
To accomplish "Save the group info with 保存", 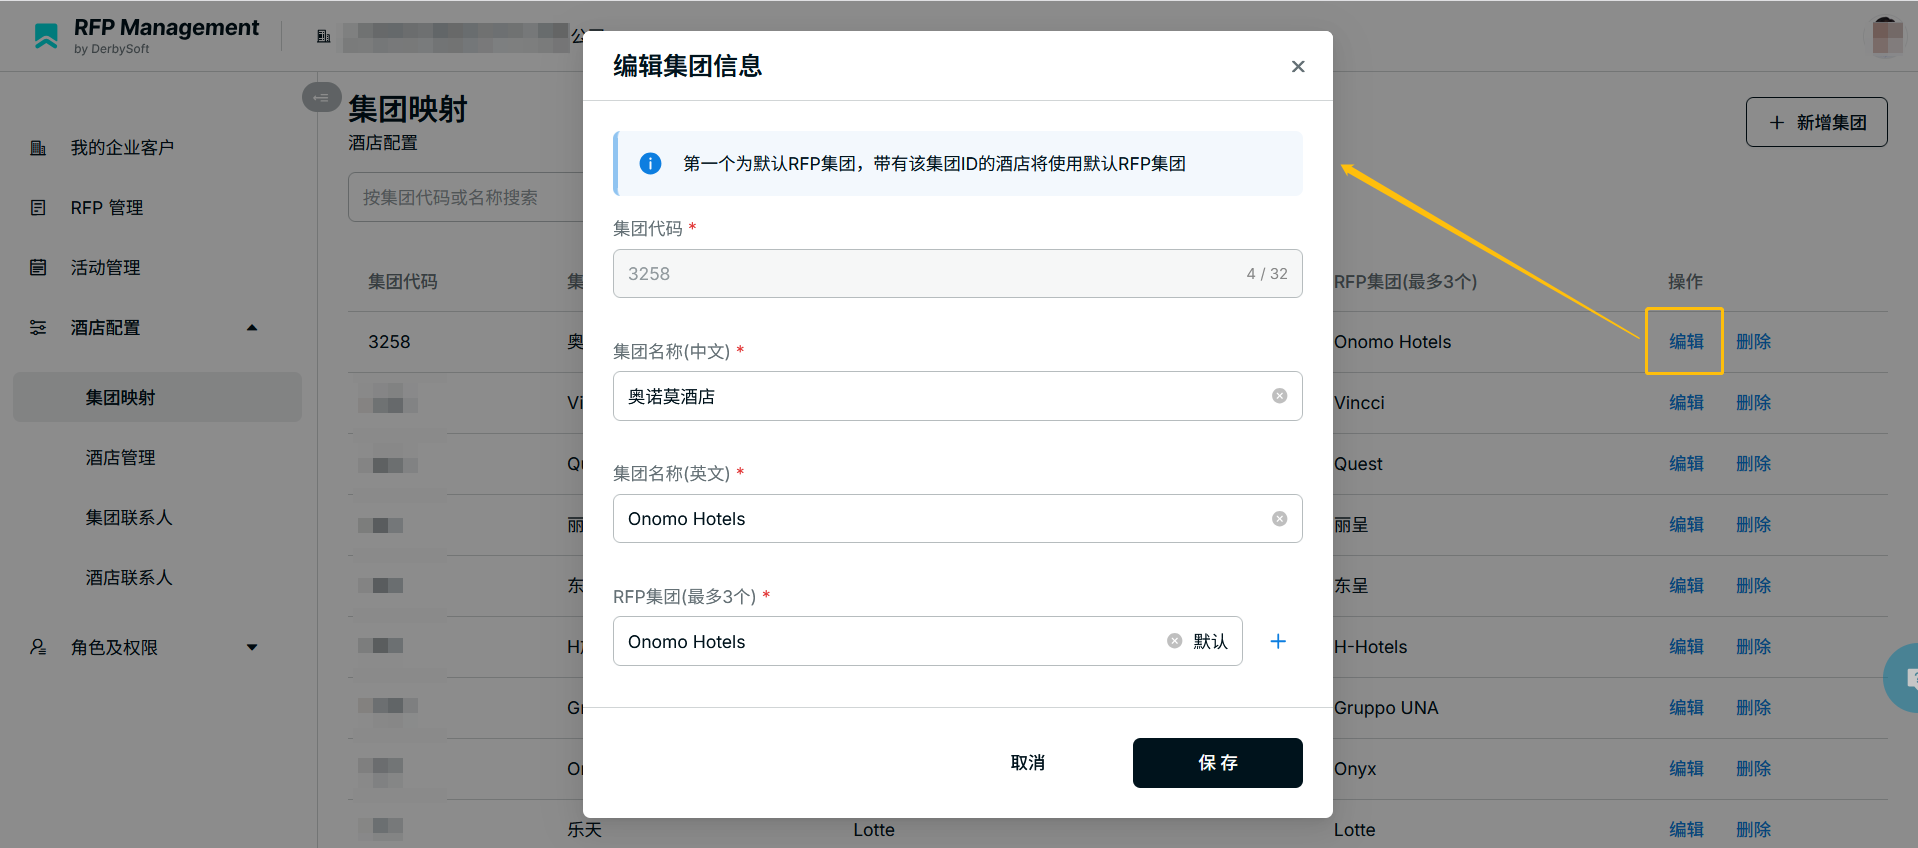I will tap(1217, 763).
